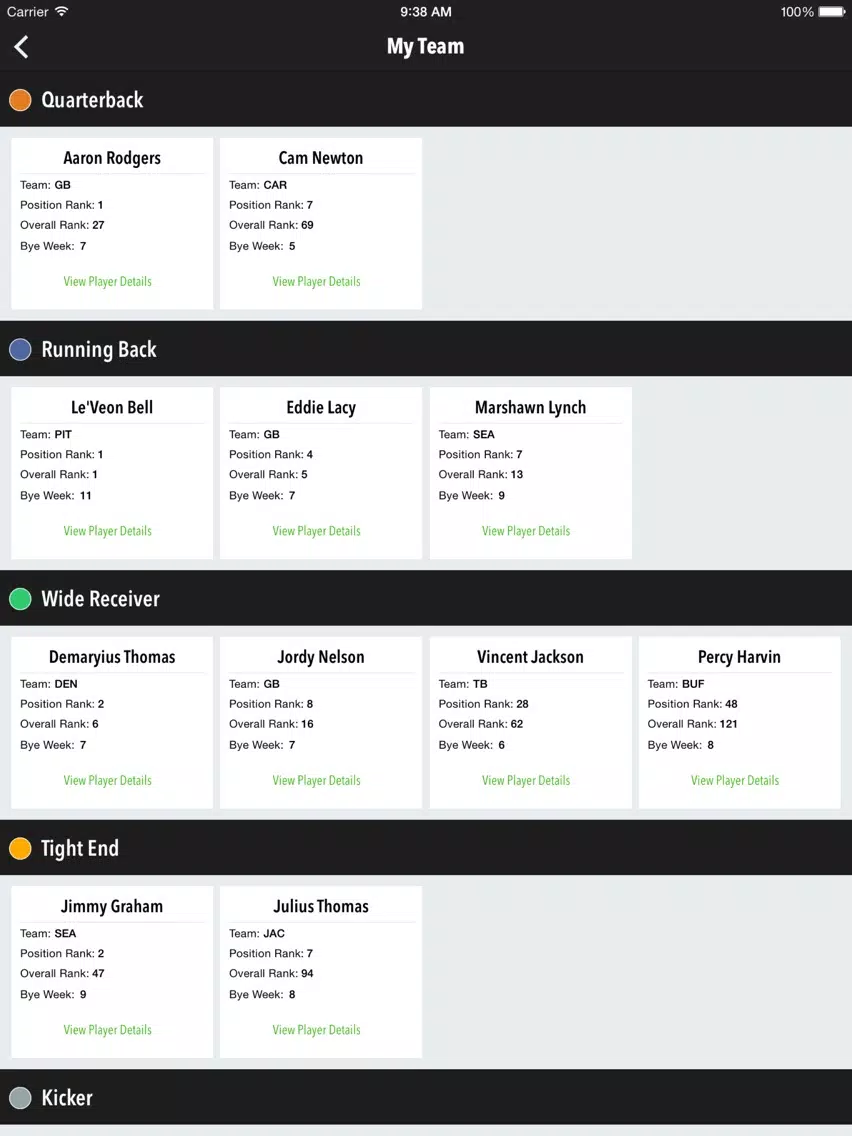View Player Details for Aaron Rodgers
Viewport: 852px width, 1136px height.
click(107, 281)
